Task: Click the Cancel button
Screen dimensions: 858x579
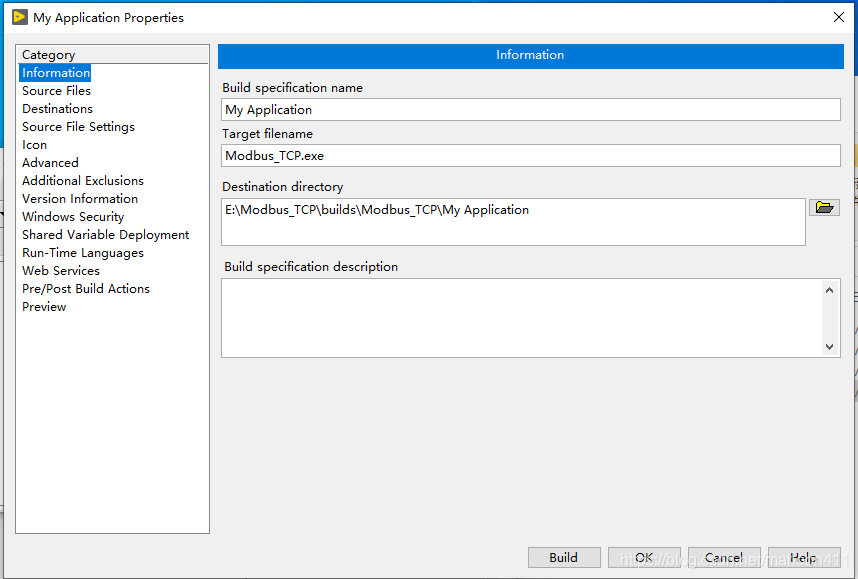Action: tap(723, 558)
